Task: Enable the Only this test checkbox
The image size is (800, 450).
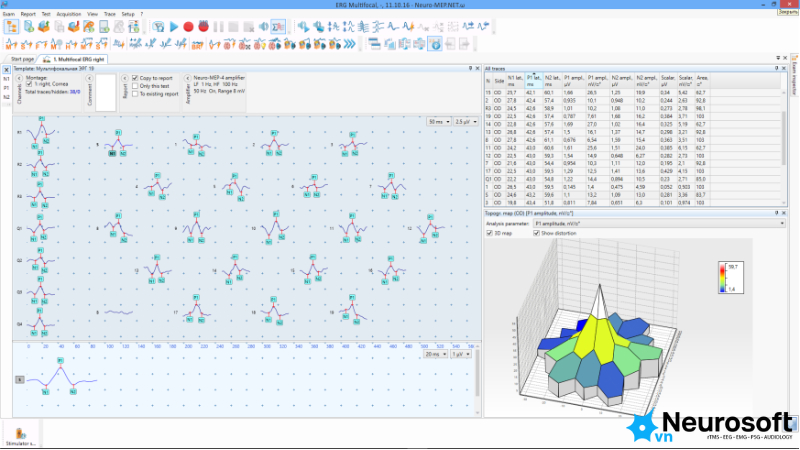Action: 135,86
